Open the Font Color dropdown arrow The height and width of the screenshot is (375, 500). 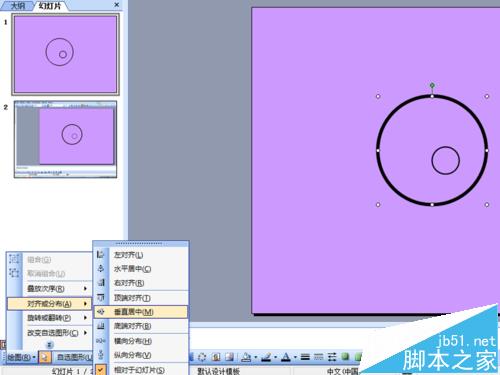point(295,358)
